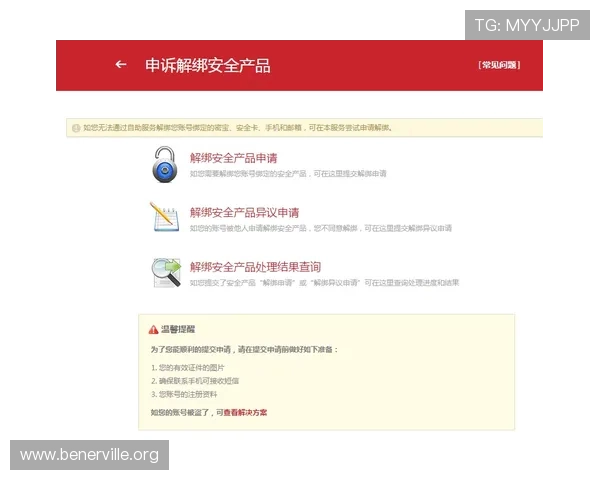This screenshot has width=600, height=480.
Task: Click reminder item 1 about 有效证件的图片
Action: [x=188, y=368]
